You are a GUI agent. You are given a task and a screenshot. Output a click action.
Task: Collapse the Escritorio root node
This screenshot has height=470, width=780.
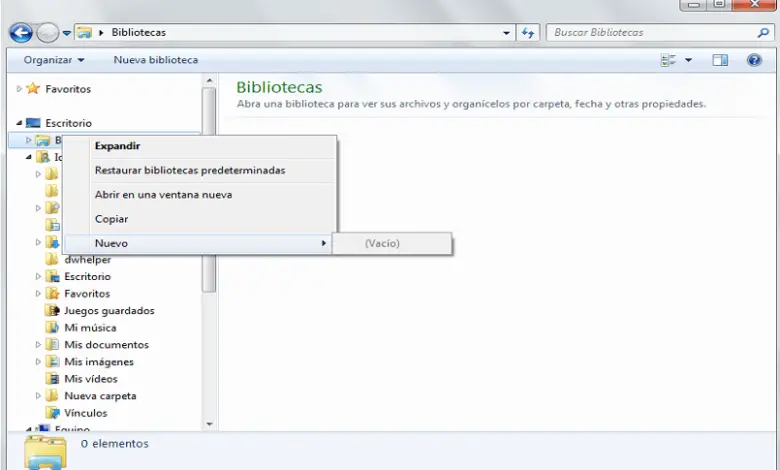(19, 122)
